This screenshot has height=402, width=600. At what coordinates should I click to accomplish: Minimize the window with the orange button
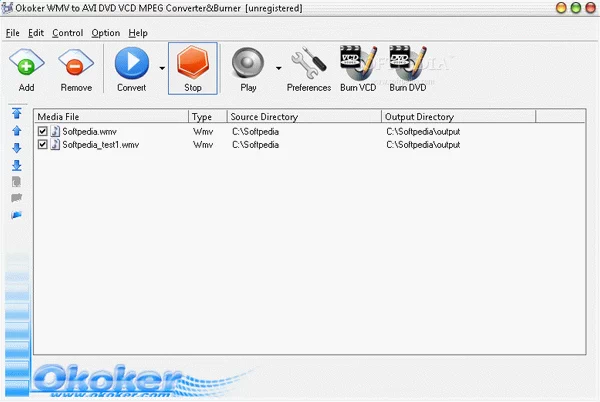(561, 8)
